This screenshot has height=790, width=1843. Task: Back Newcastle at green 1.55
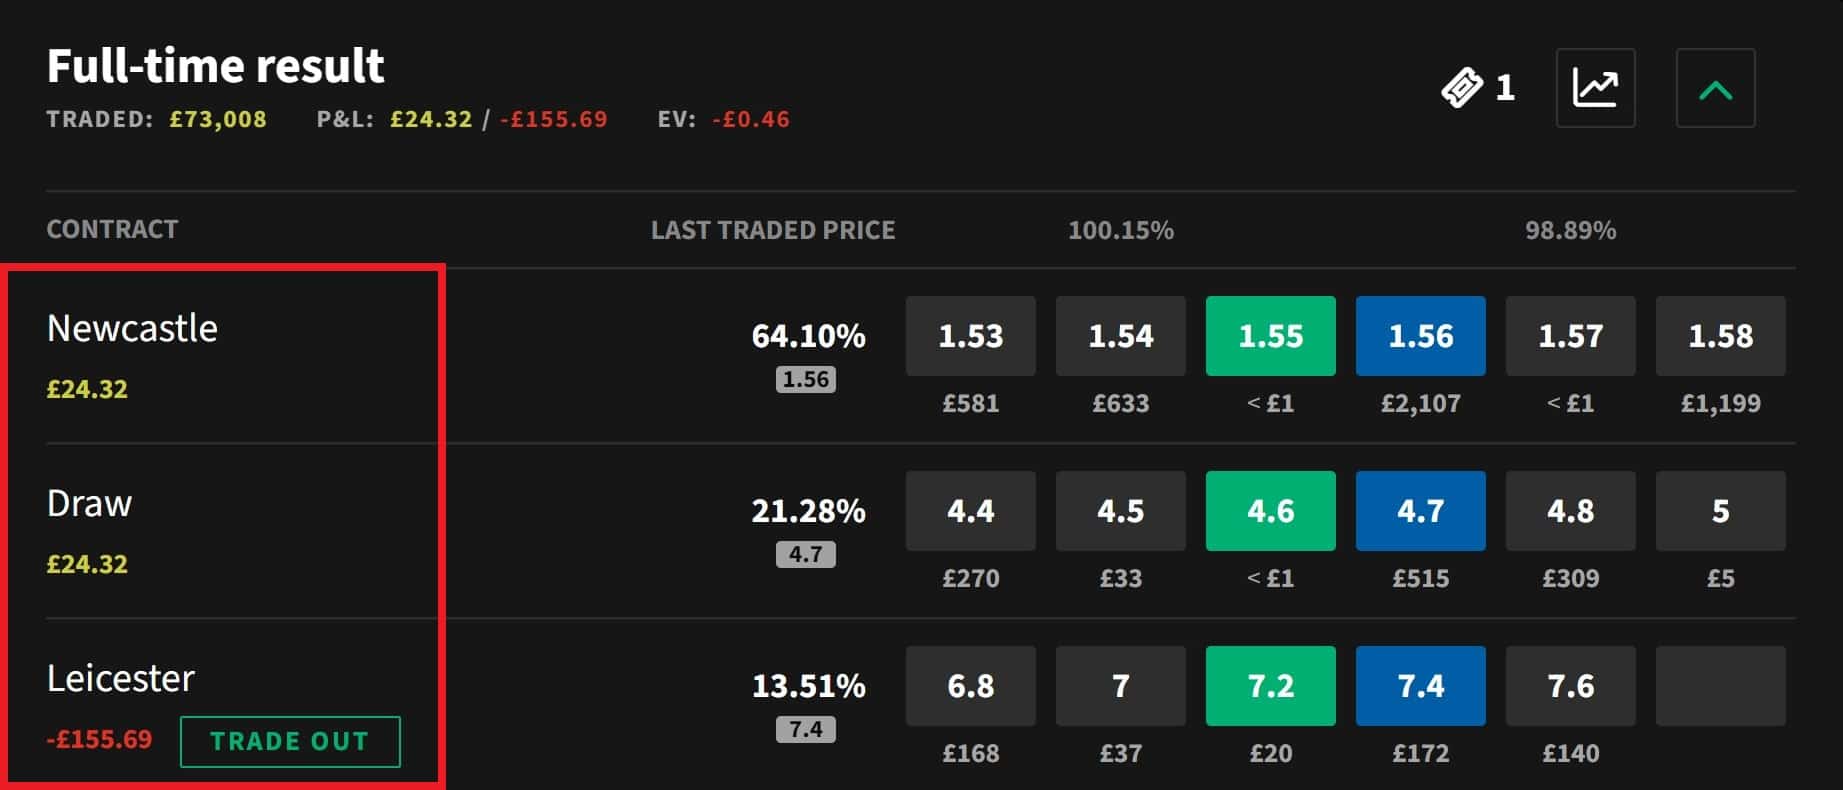tap(1270, 336)
